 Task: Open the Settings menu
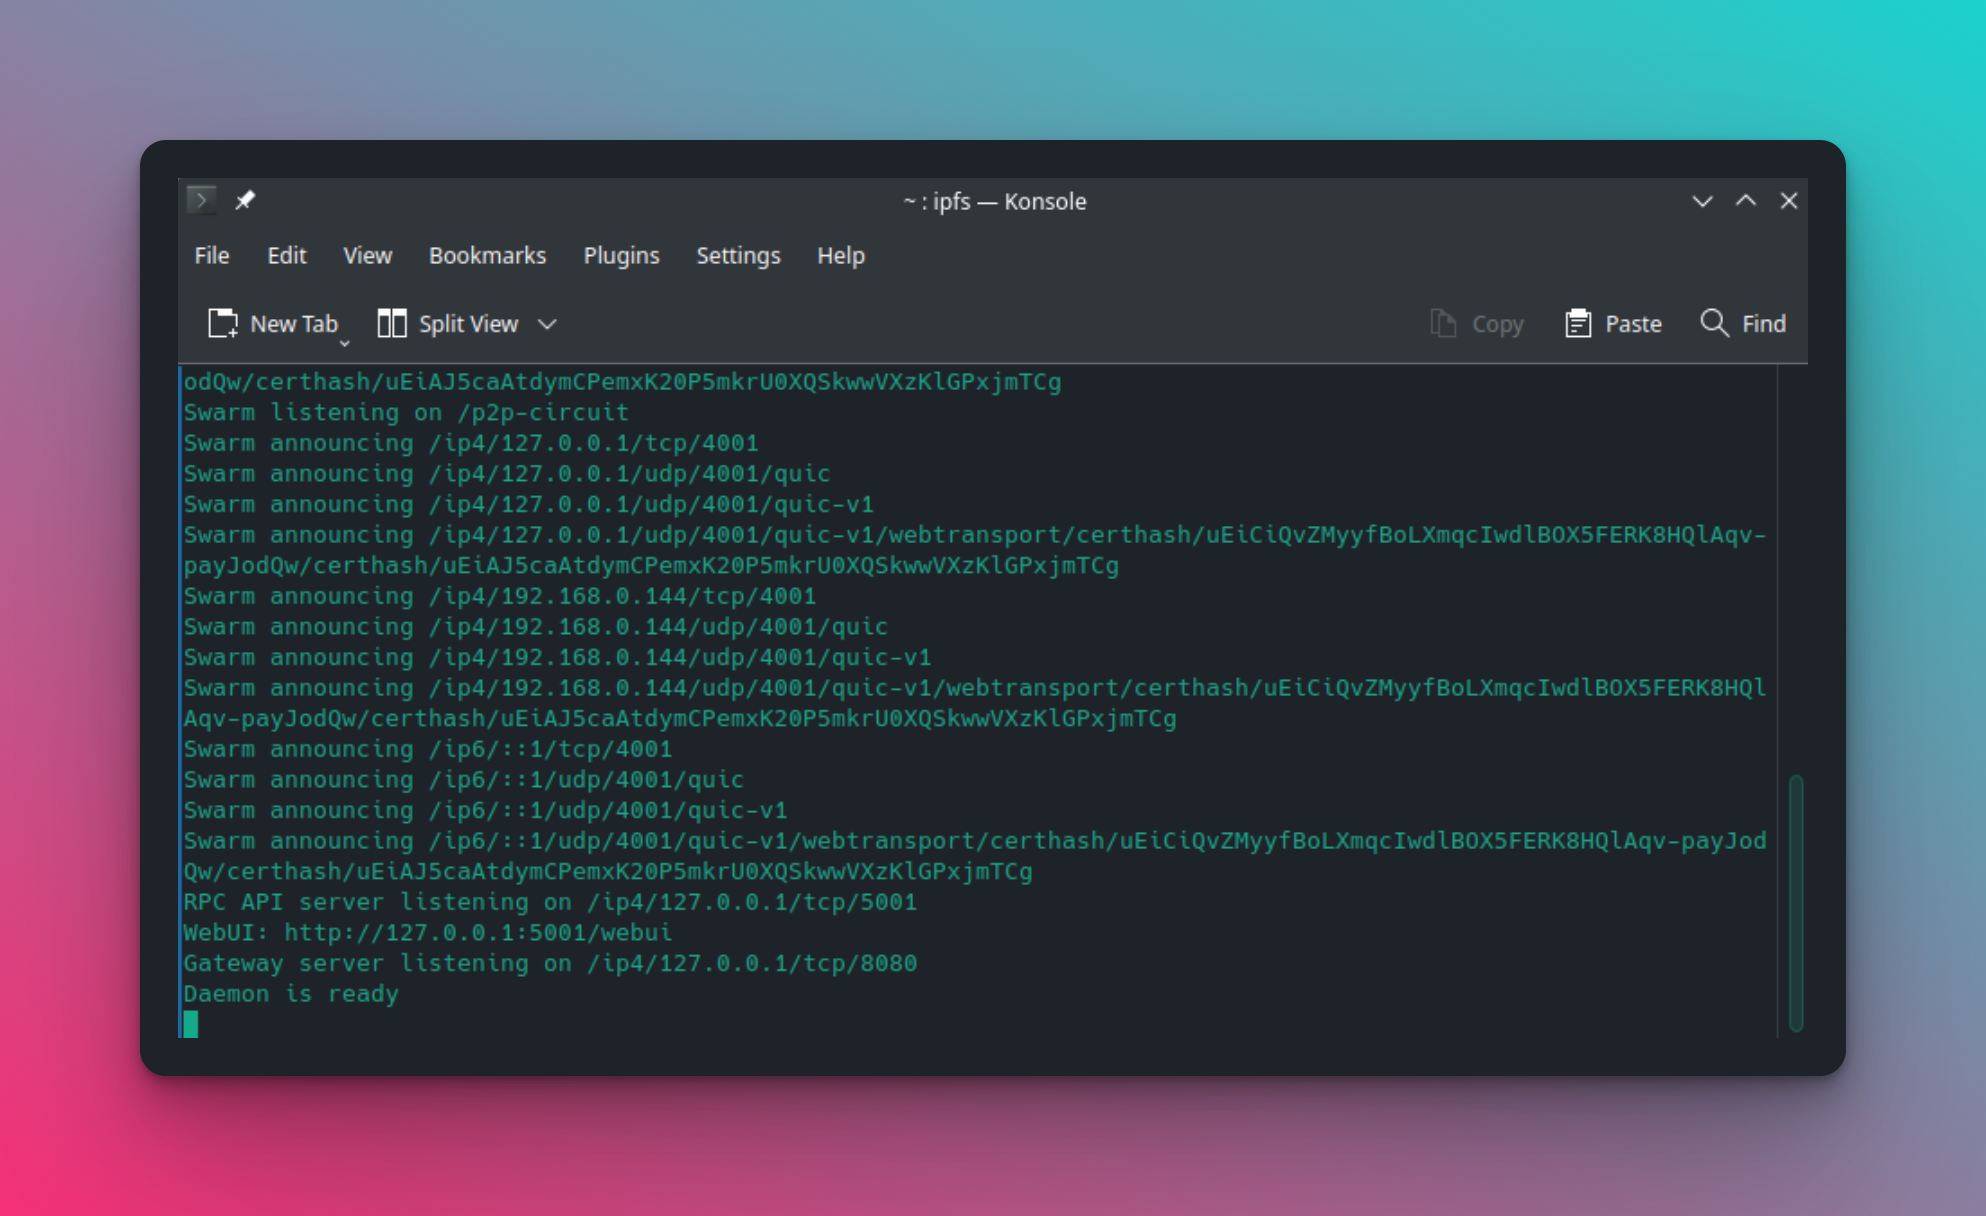coord(738,255)
